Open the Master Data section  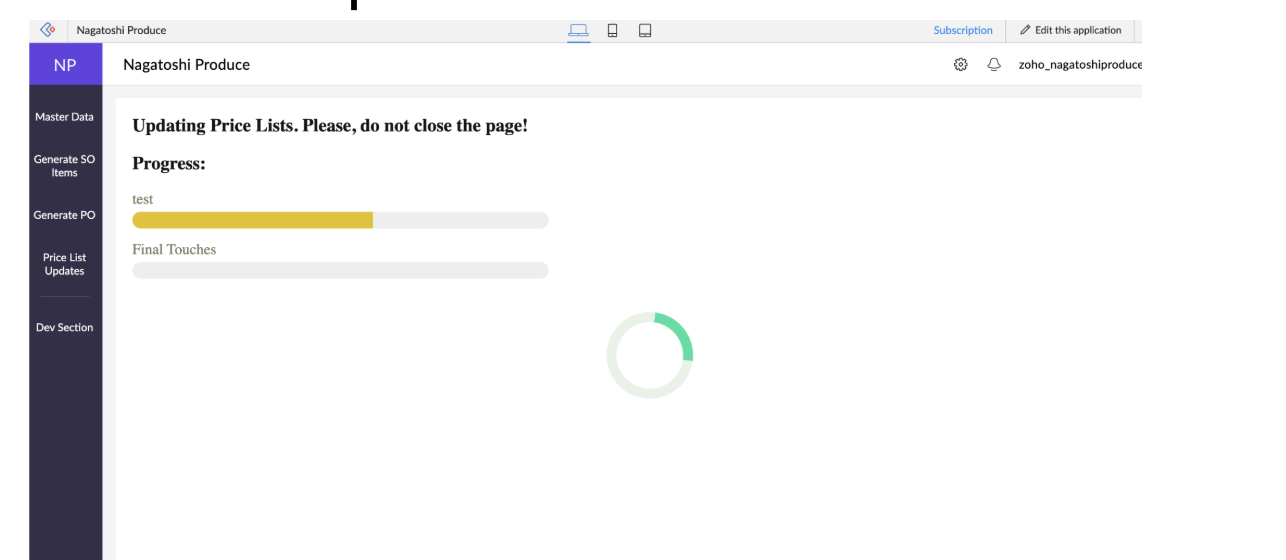65,117
